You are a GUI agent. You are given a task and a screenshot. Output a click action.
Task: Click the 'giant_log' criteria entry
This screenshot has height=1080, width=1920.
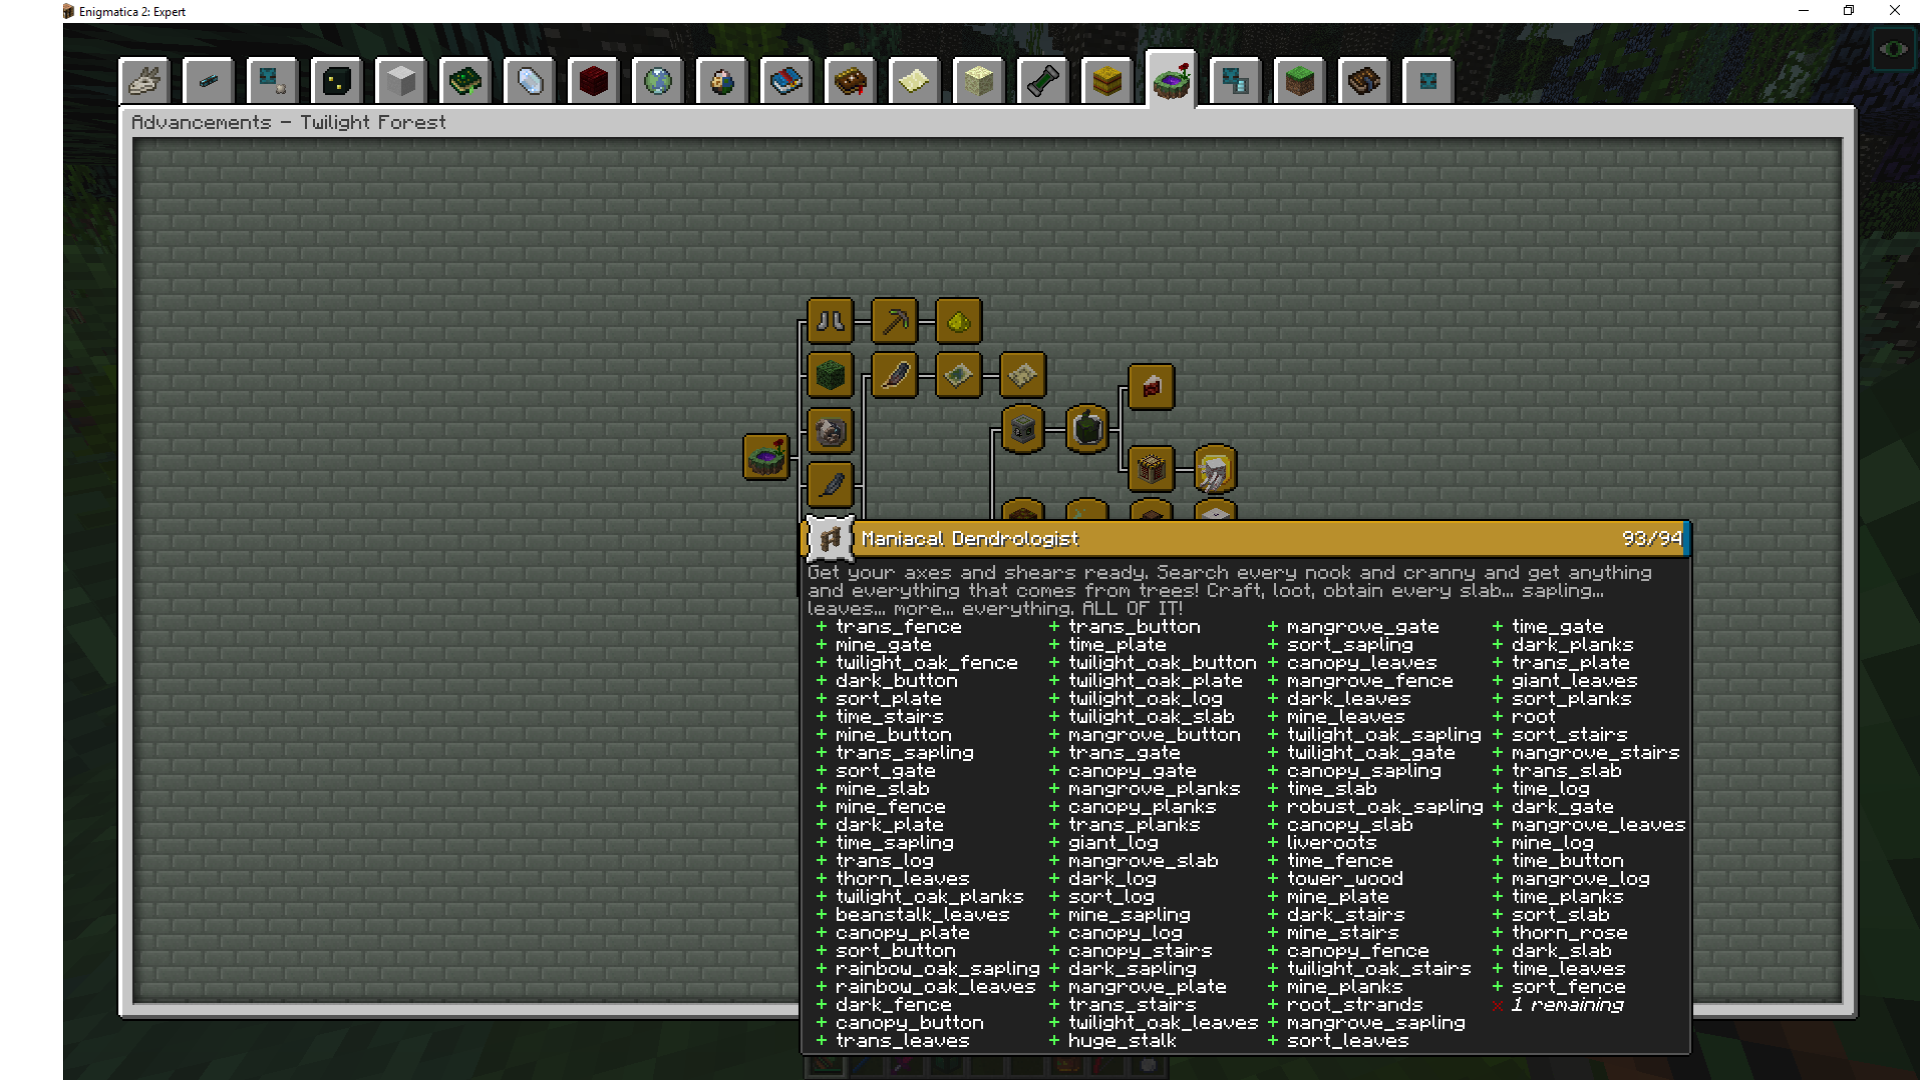point(1112,843)
